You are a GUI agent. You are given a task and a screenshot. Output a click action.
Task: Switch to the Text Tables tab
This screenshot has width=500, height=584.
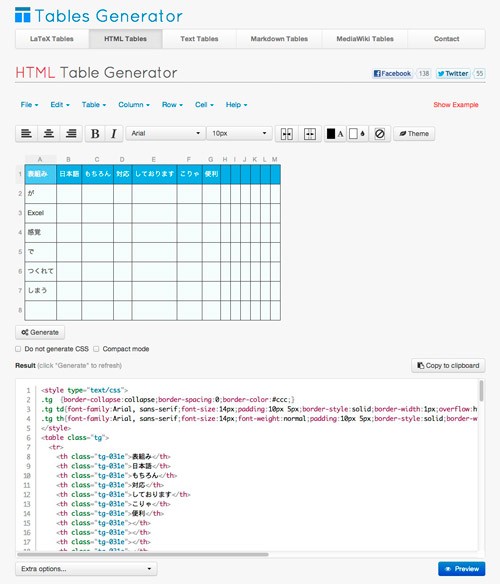[199, 39]
